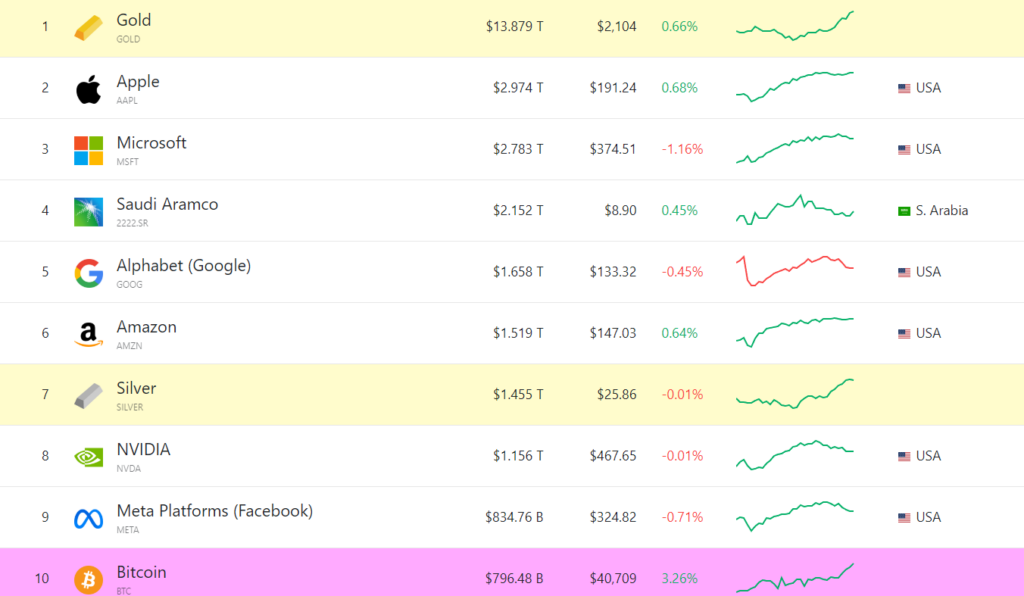
Task: Click the Saudi Aramco logo icon
Action: tap(88, 211)
